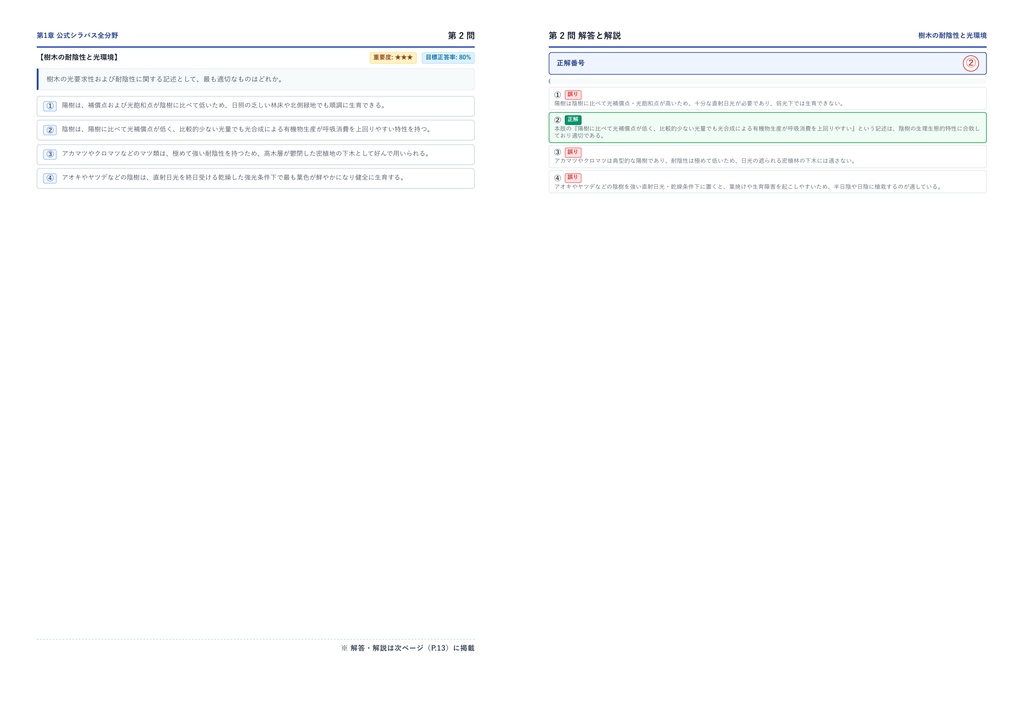Select answer option ④ circled number icon
This screenshot has width=1024, height=724.
point(50,178)
